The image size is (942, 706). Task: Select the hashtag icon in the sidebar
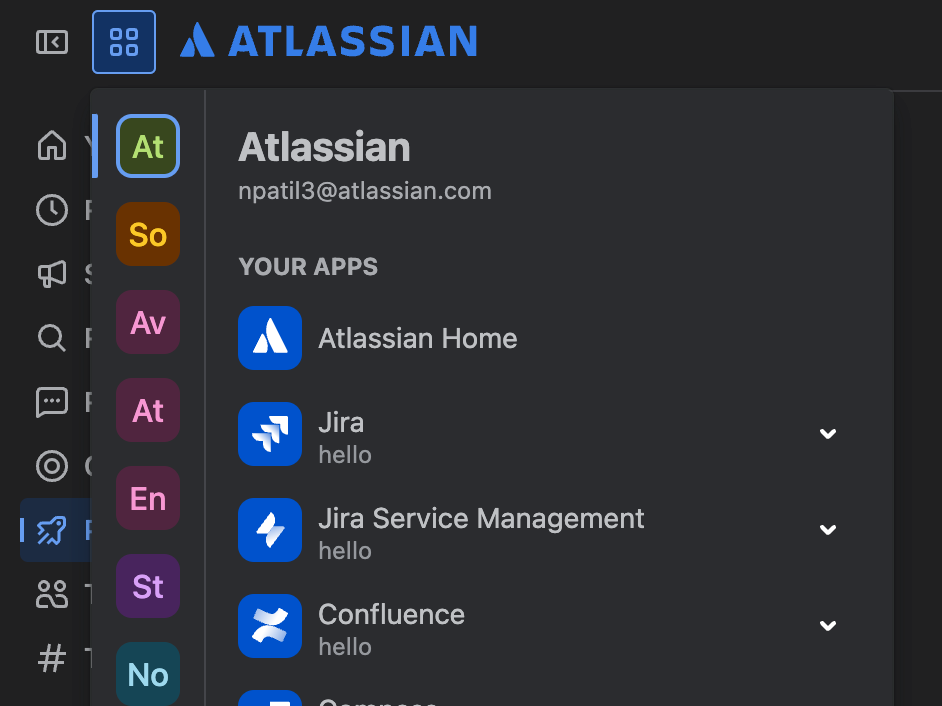pos(52,657)
